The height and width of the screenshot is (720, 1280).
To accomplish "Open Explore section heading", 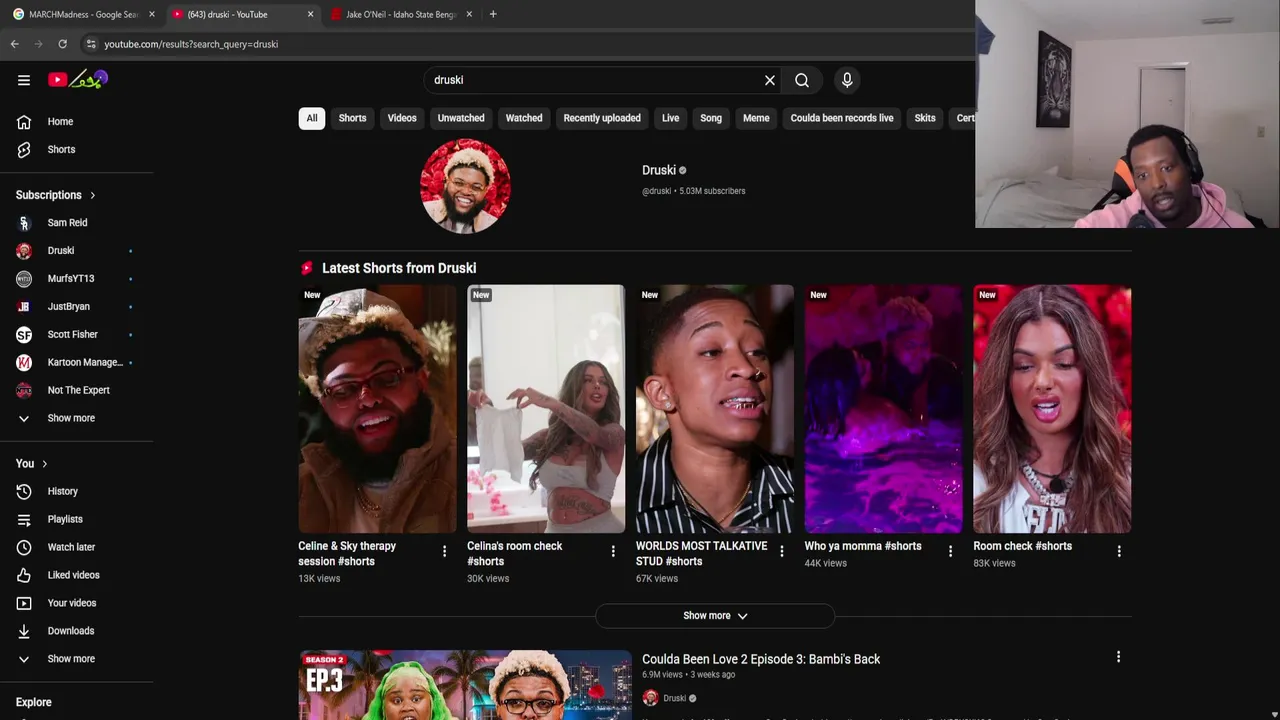I will click(x=34, y=702).
